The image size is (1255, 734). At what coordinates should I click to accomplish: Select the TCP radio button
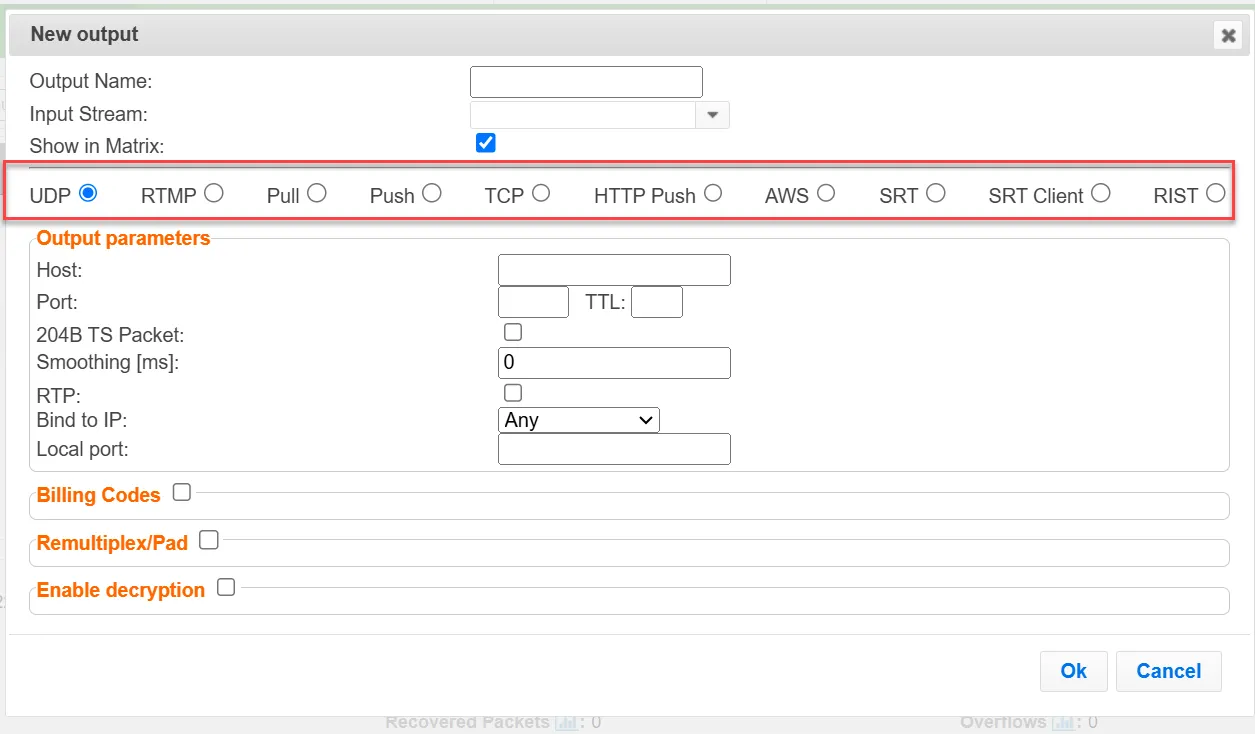pos(541,193)
